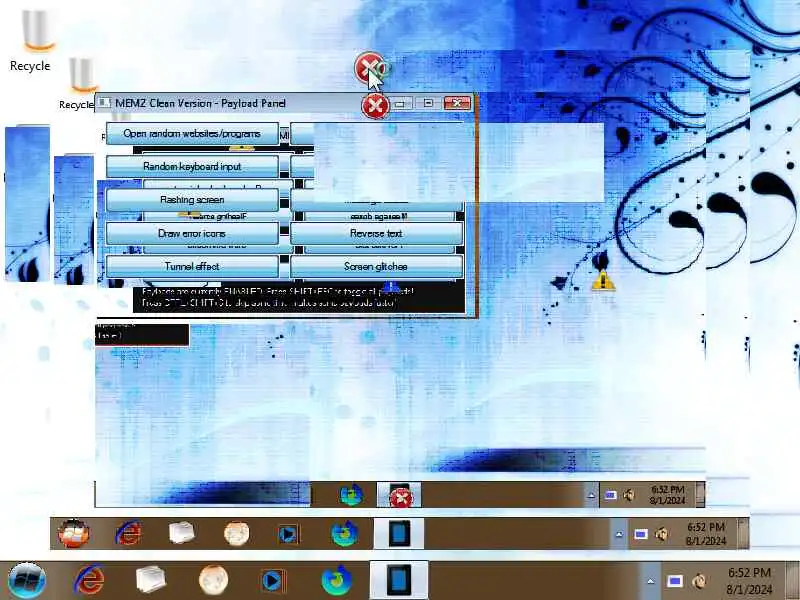
Task: Open the Windows Start menu orb
Action: pyautogui.click(x=27, y=581)
